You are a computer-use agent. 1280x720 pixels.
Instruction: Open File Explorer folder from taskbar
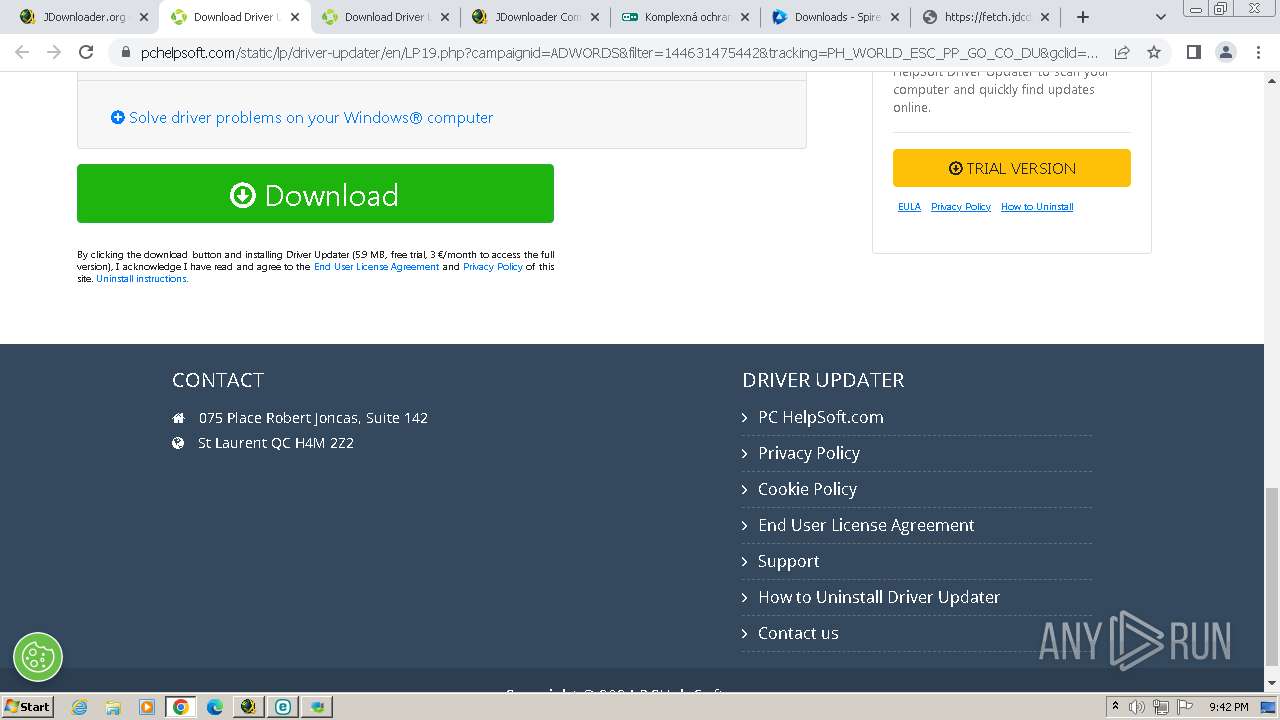click(x=113, y=707)
